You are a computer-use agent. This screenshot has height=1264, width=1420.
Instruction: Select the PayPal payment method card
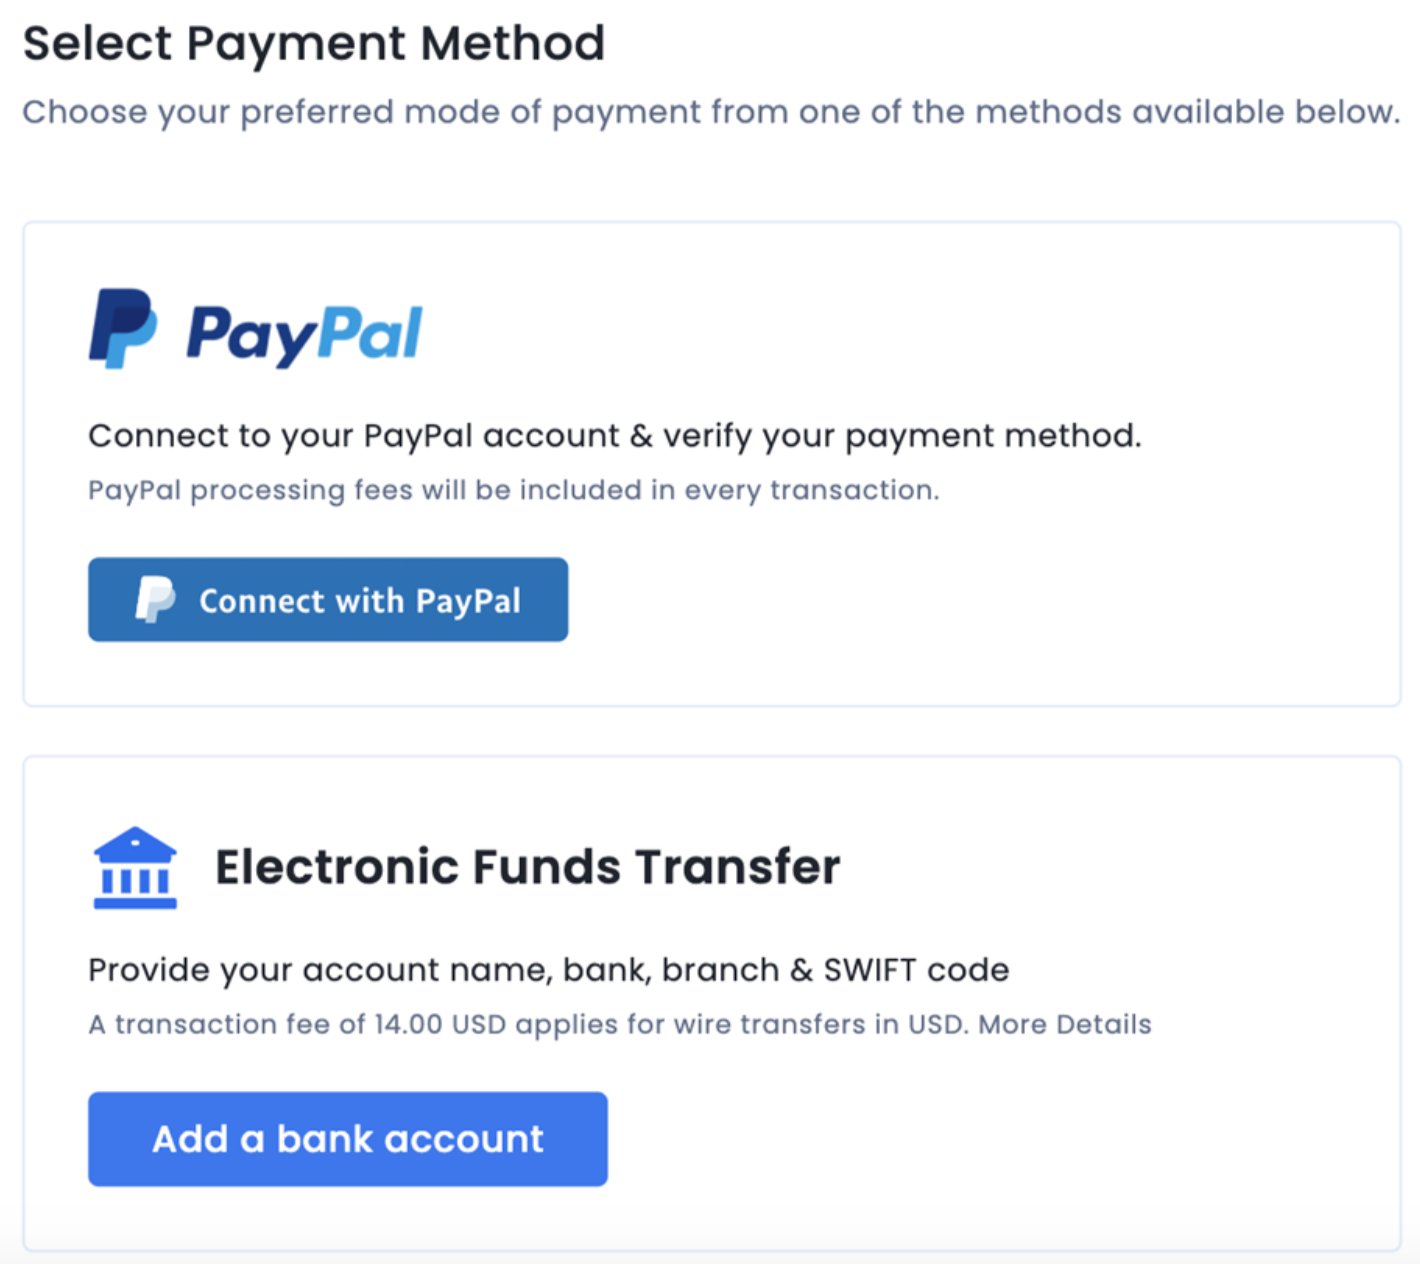[712, 464]
